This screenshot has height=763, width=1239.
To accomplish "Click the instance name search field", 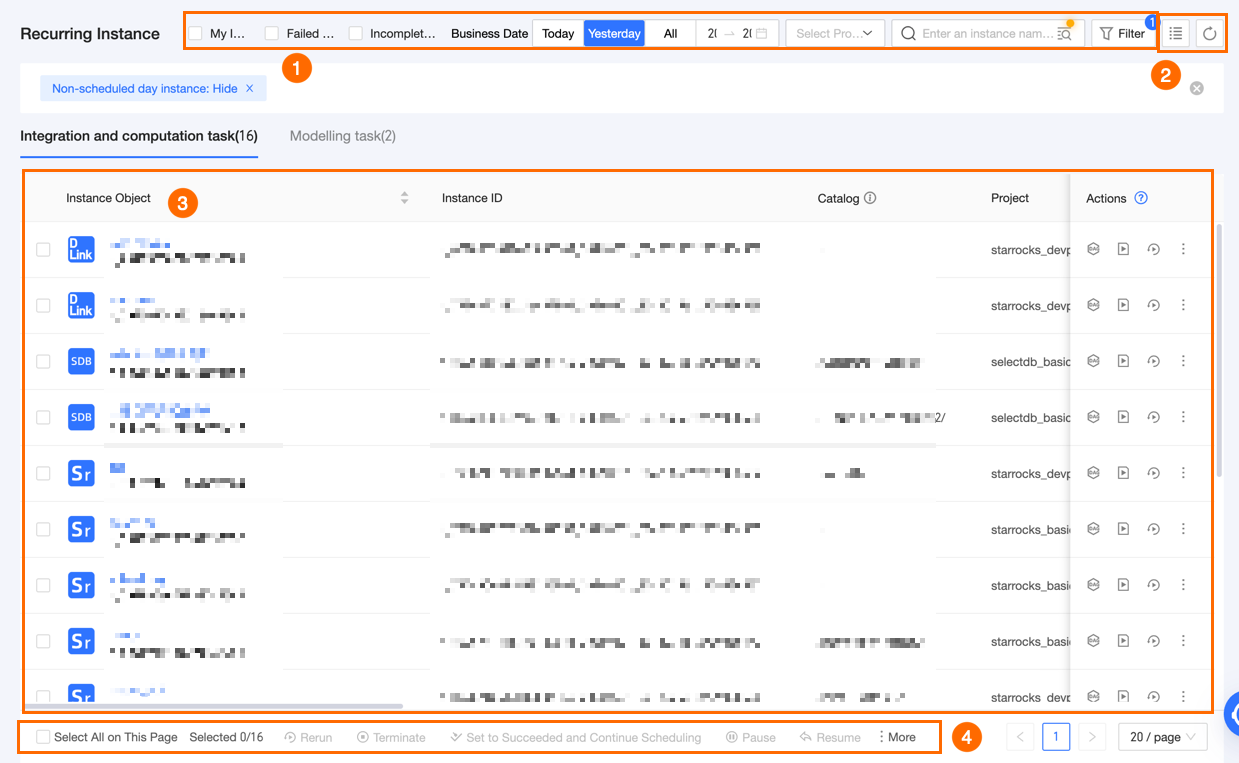I will [986, 34].
